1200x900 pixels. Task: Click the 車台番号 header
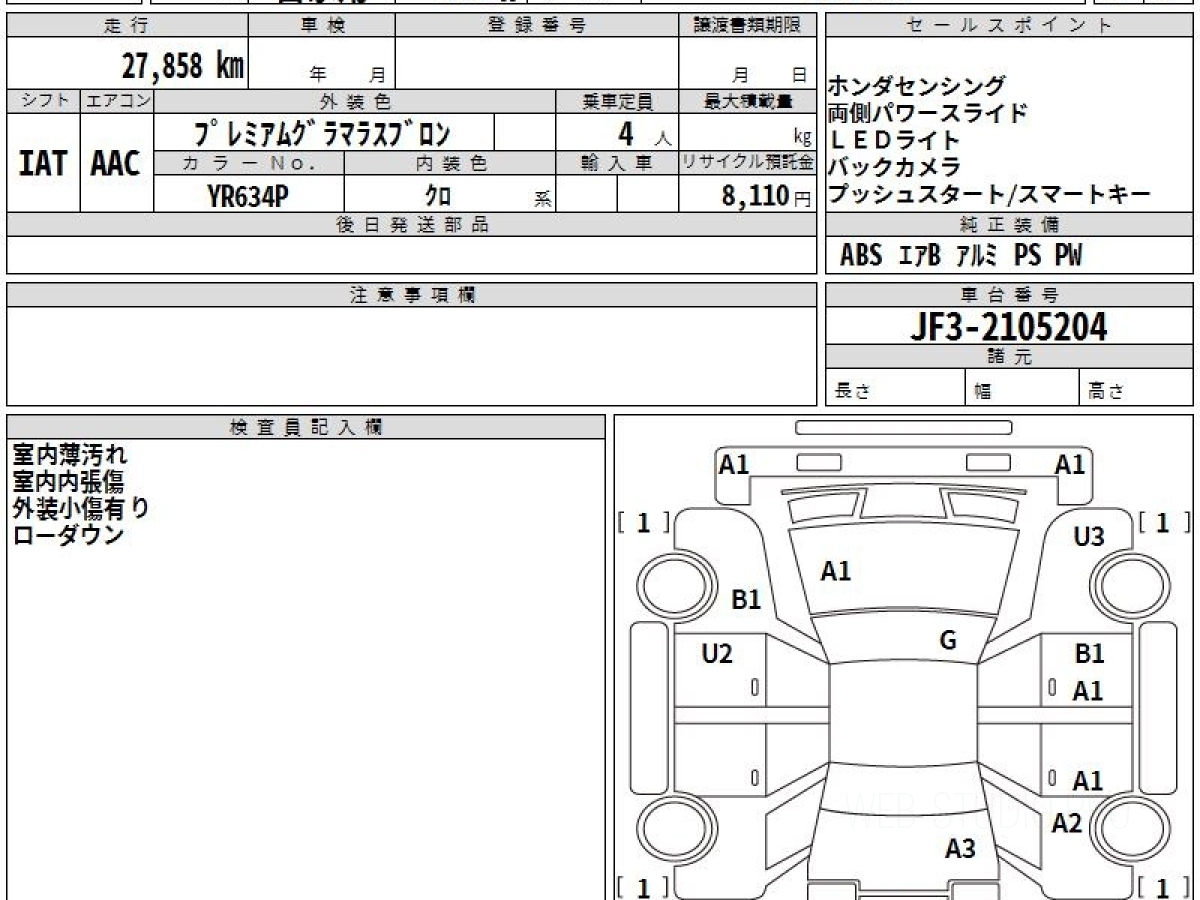1009,295
